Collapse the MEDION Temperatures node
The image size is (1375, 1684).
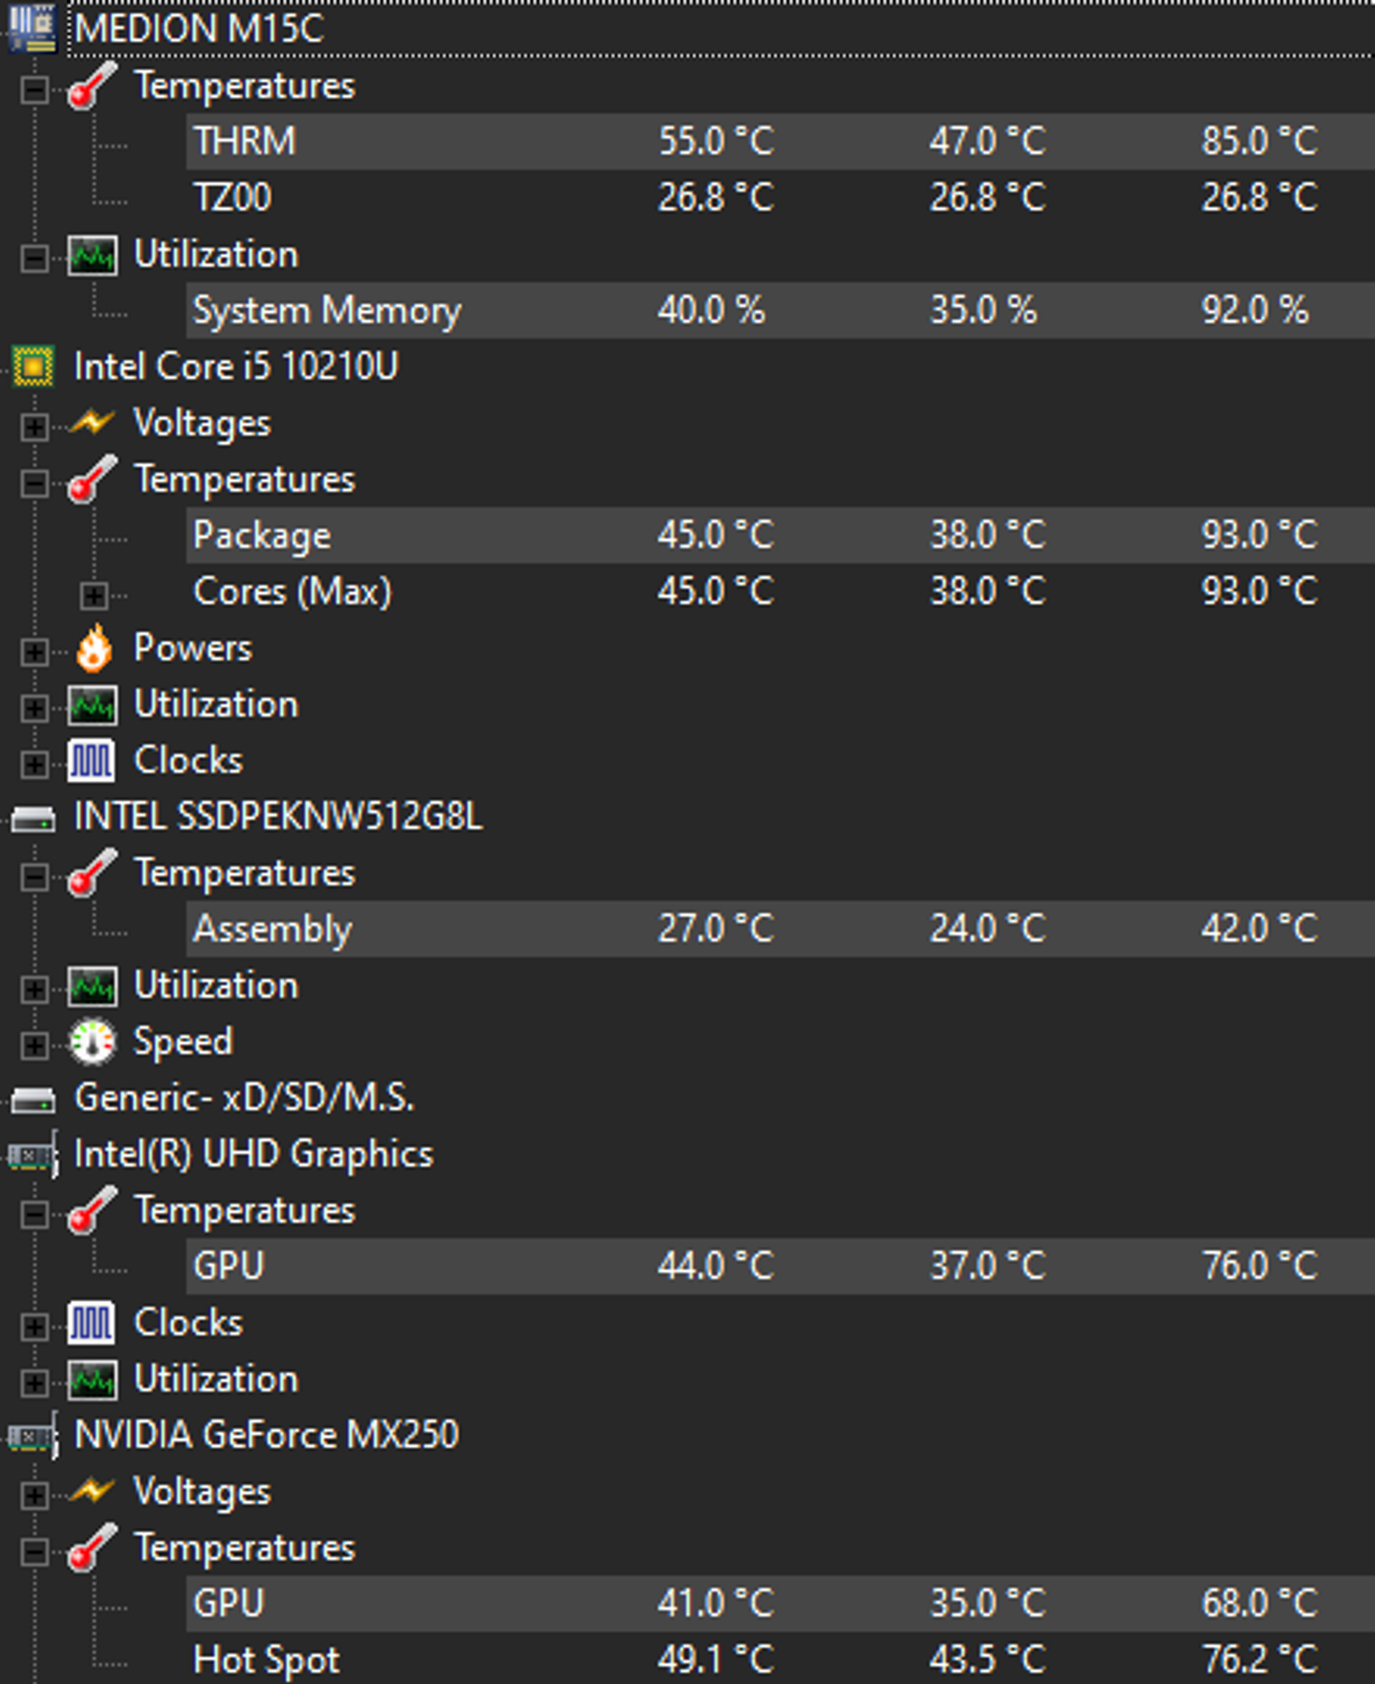(34, 90)
